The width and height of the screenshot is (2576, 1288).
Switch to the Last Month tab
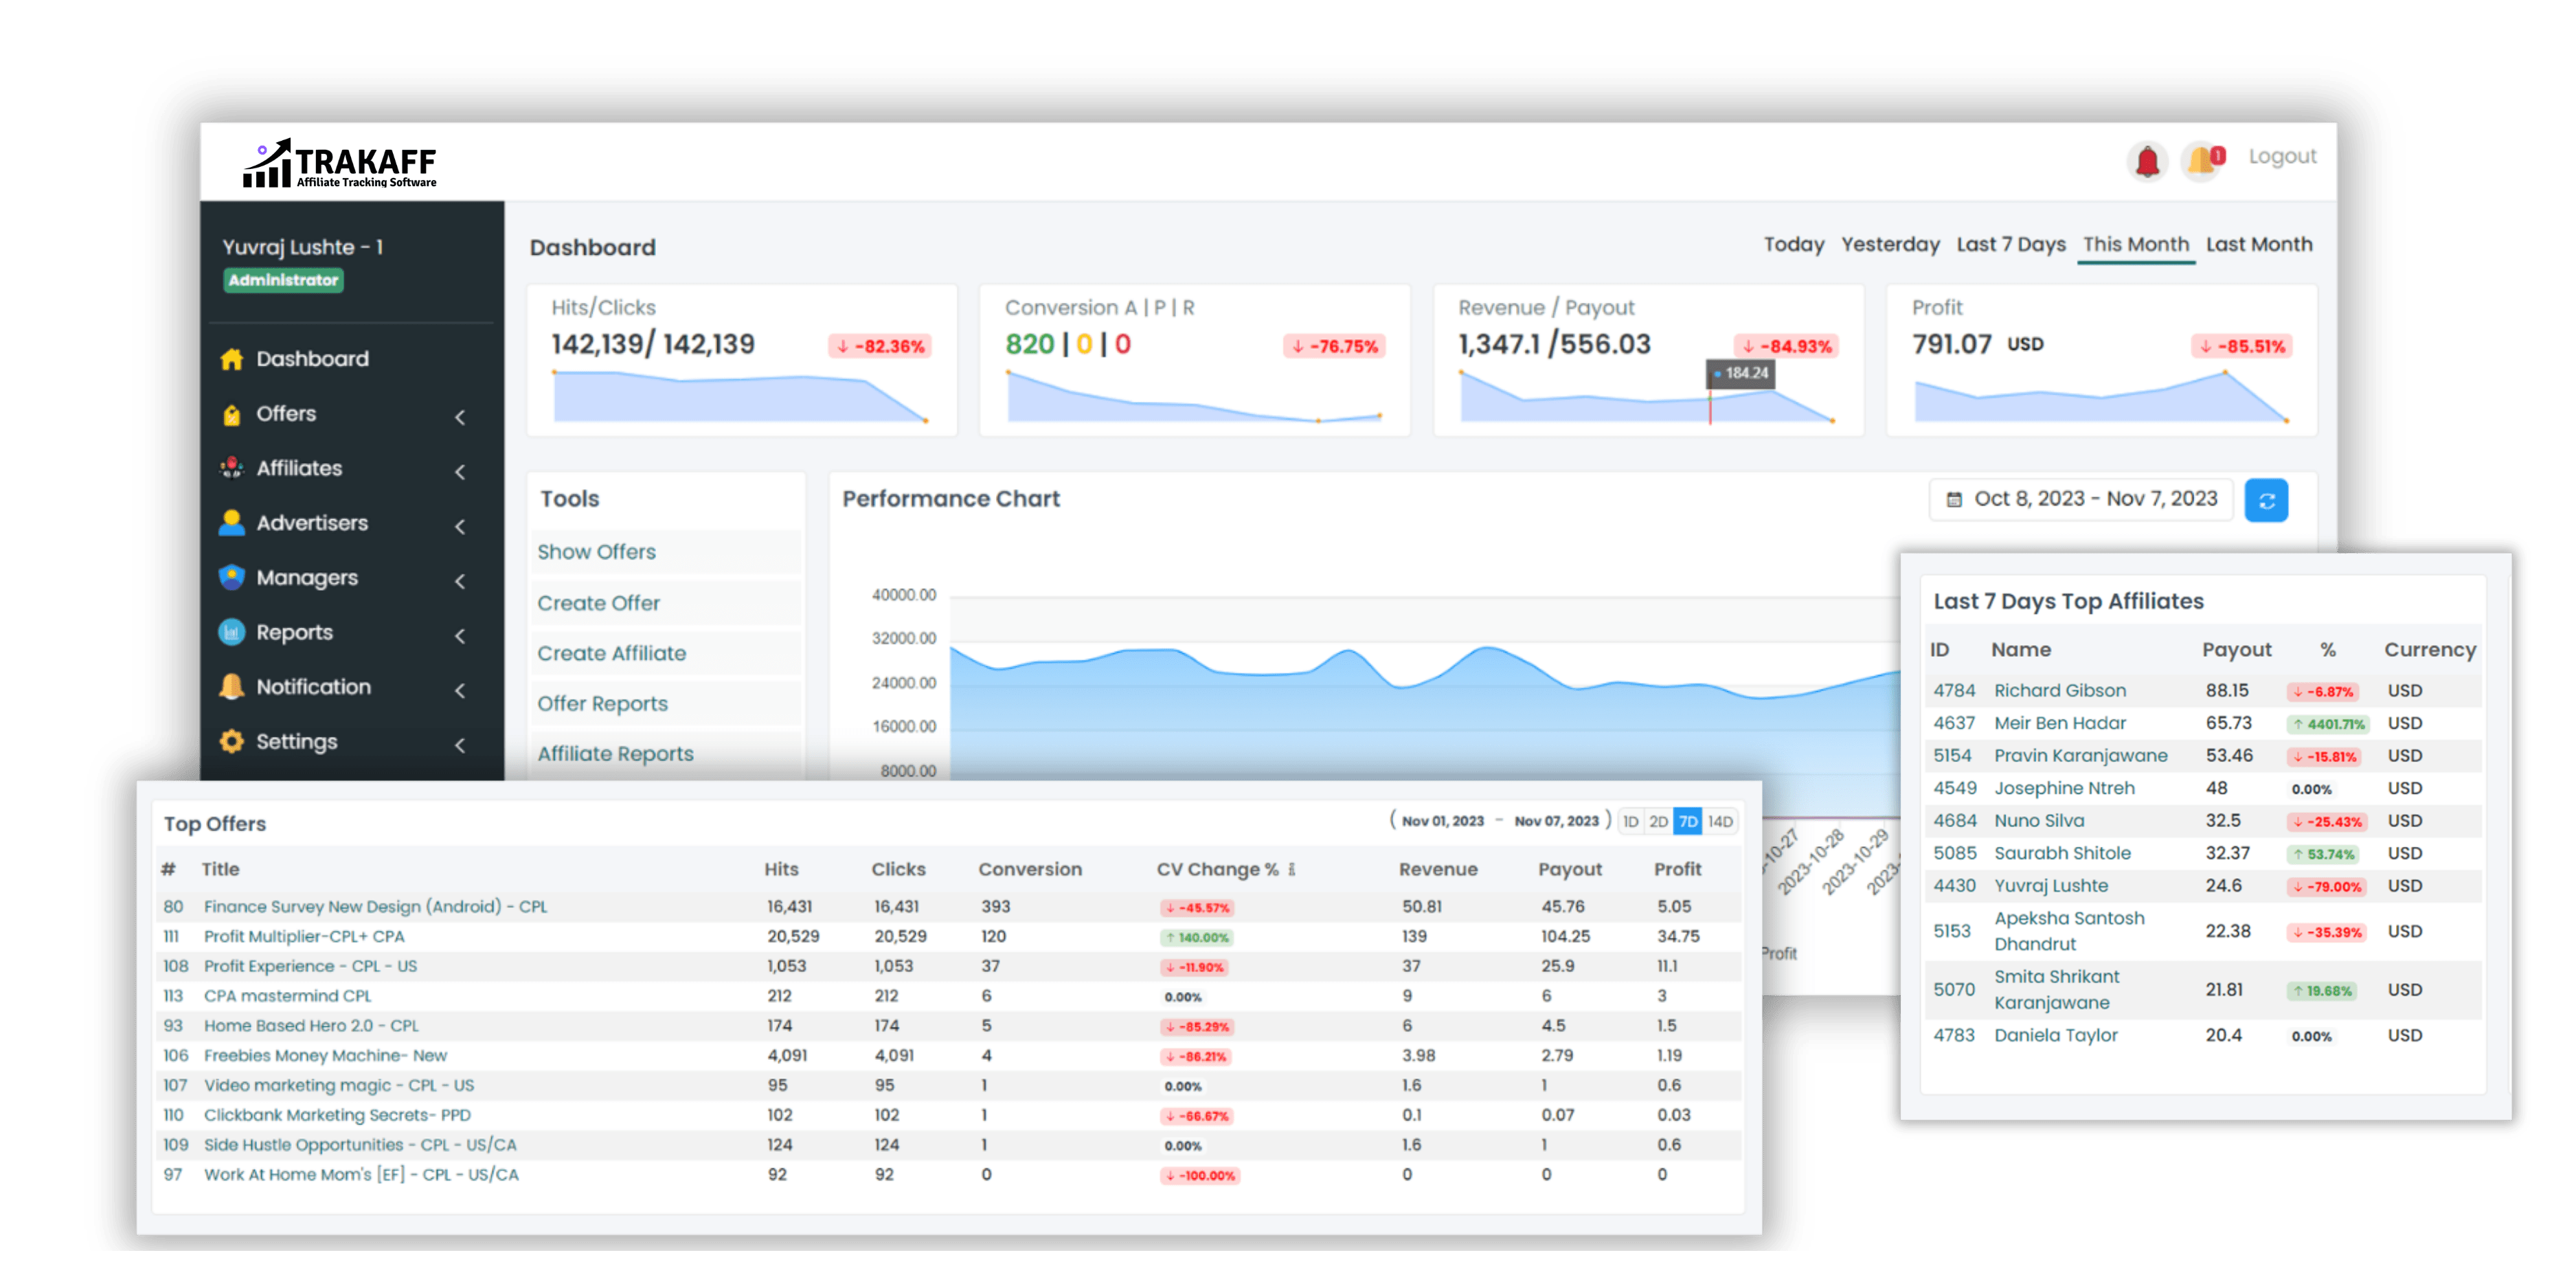pos(2259,244)
